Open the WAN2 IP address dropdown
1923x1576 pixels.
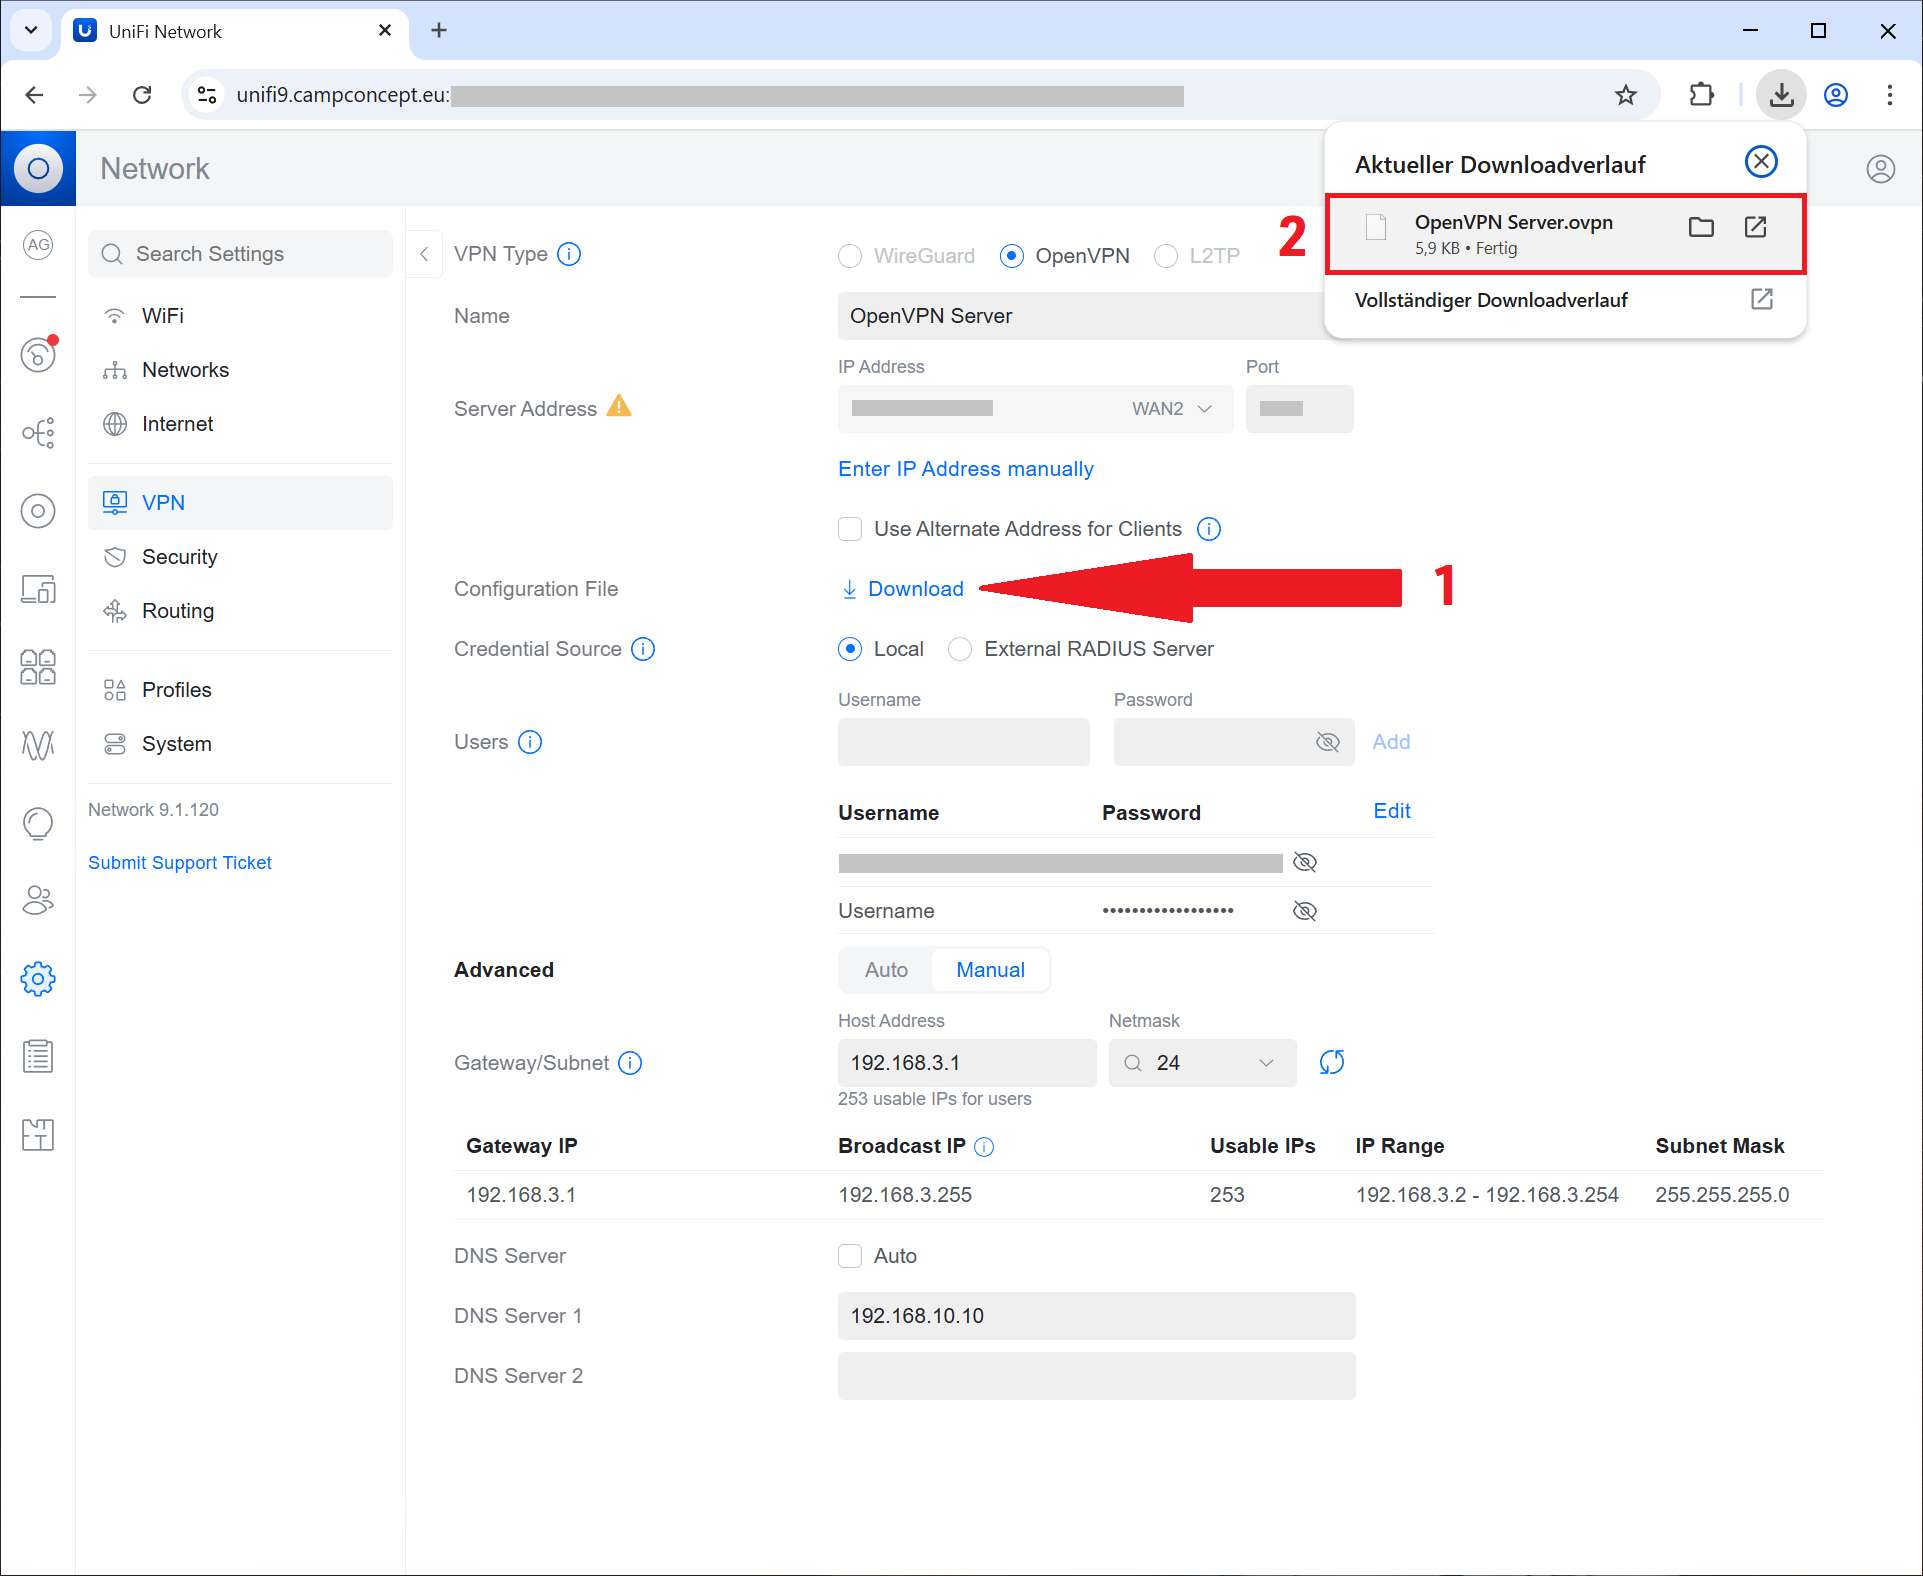coord(1171,409)
